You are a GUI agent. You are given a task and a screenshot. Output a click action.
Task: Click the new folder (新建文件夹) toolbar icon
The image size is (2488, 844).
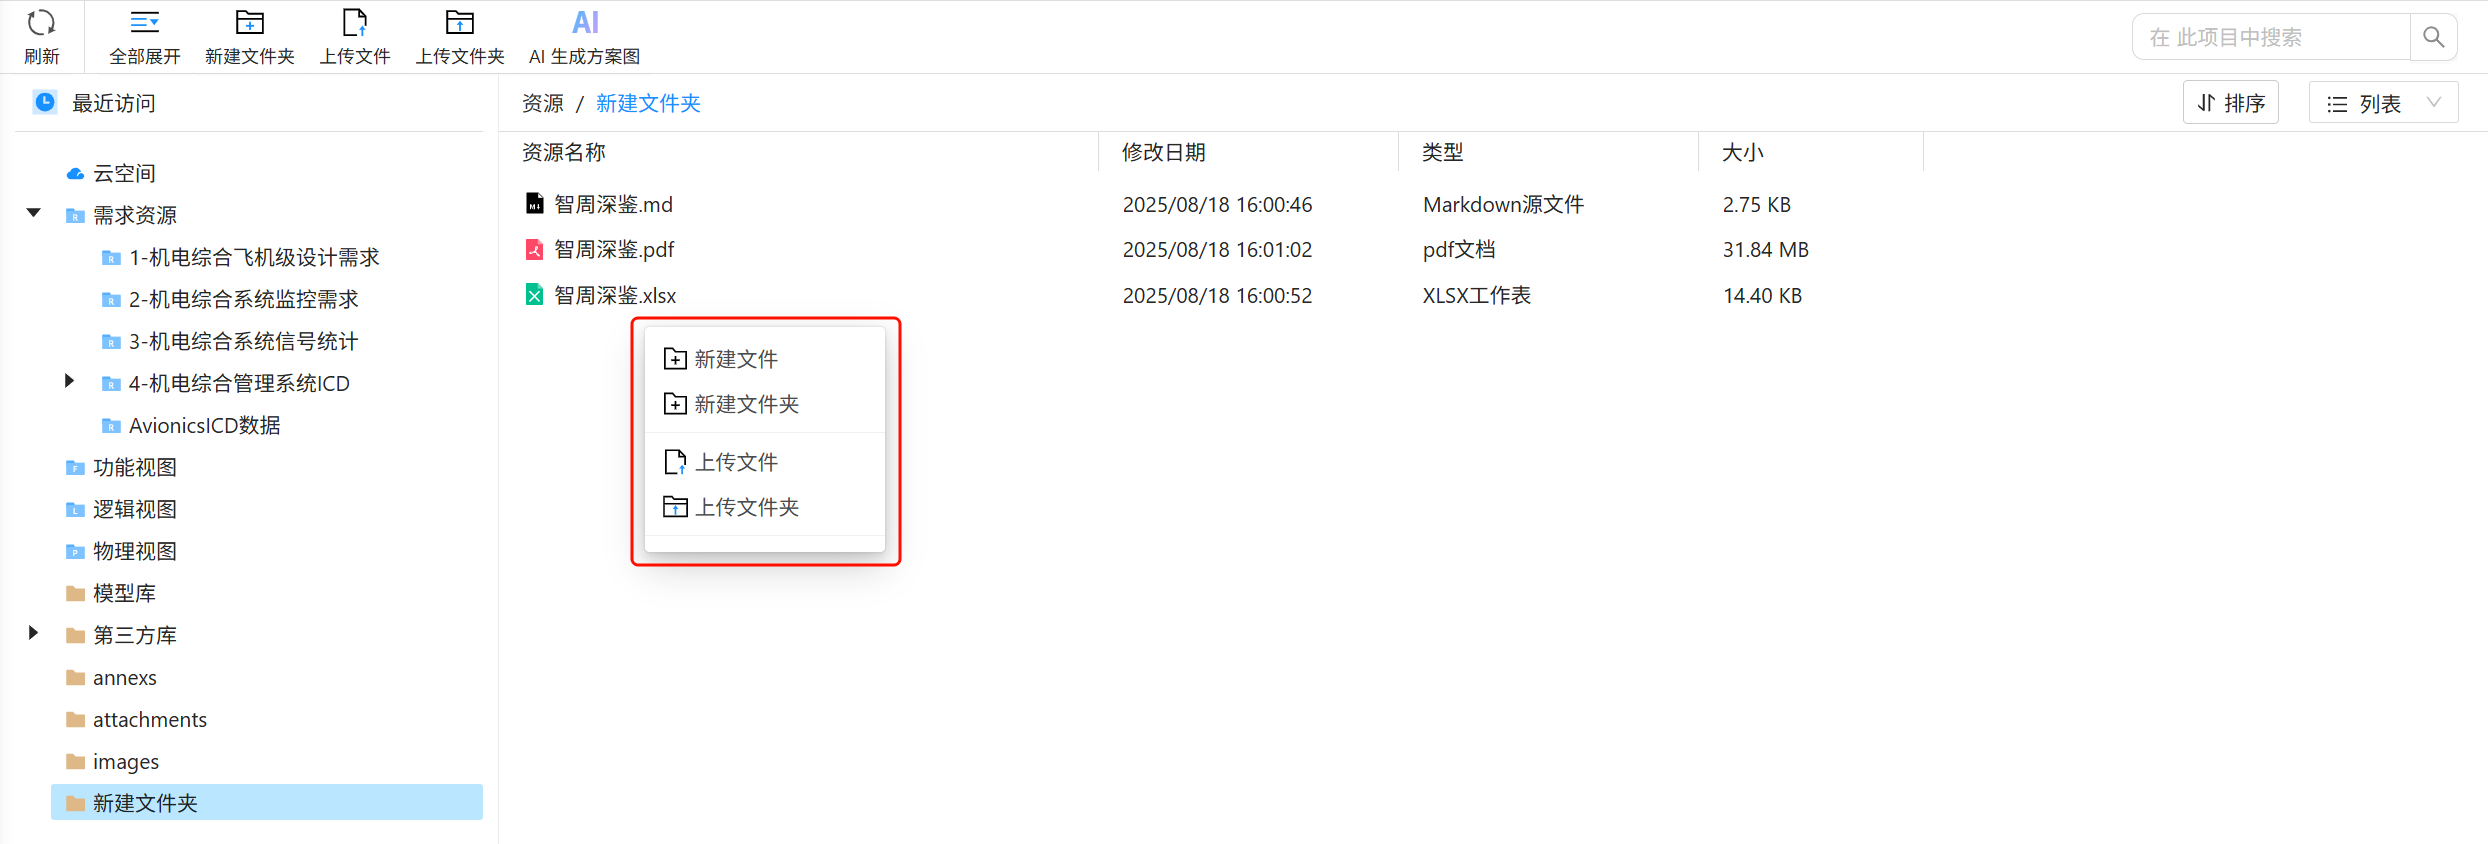point(249,22)
